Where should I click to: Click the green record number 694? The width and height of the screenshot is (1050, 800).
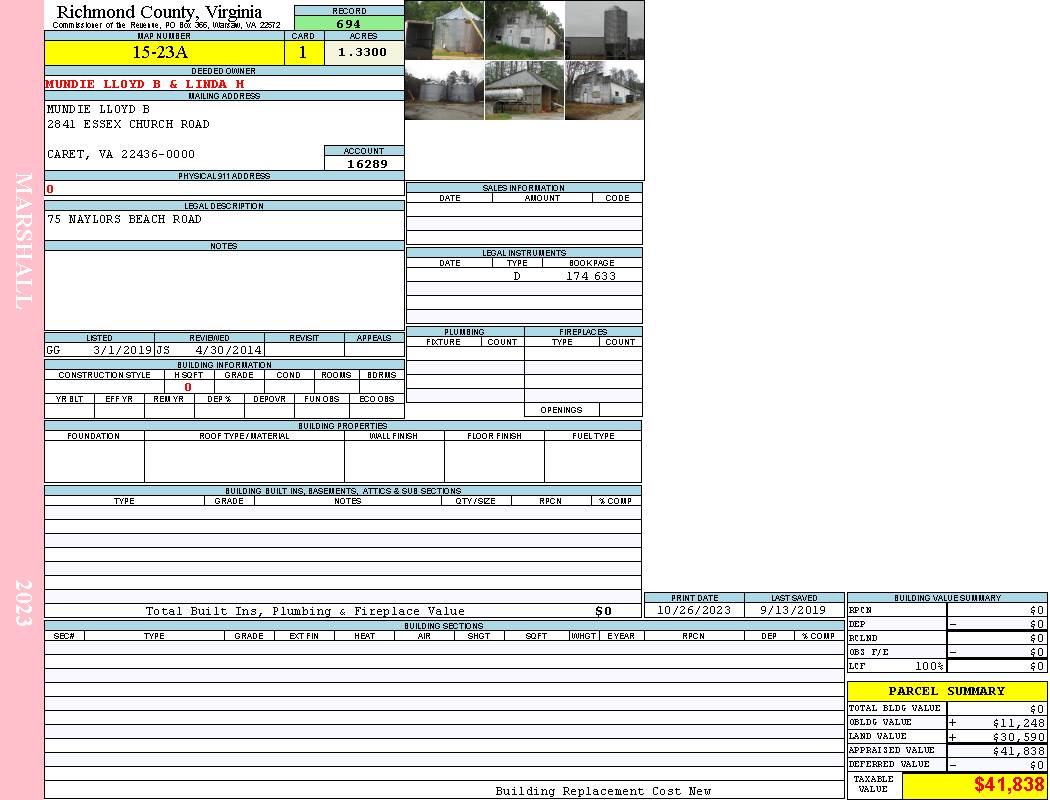tap(349, 23)
